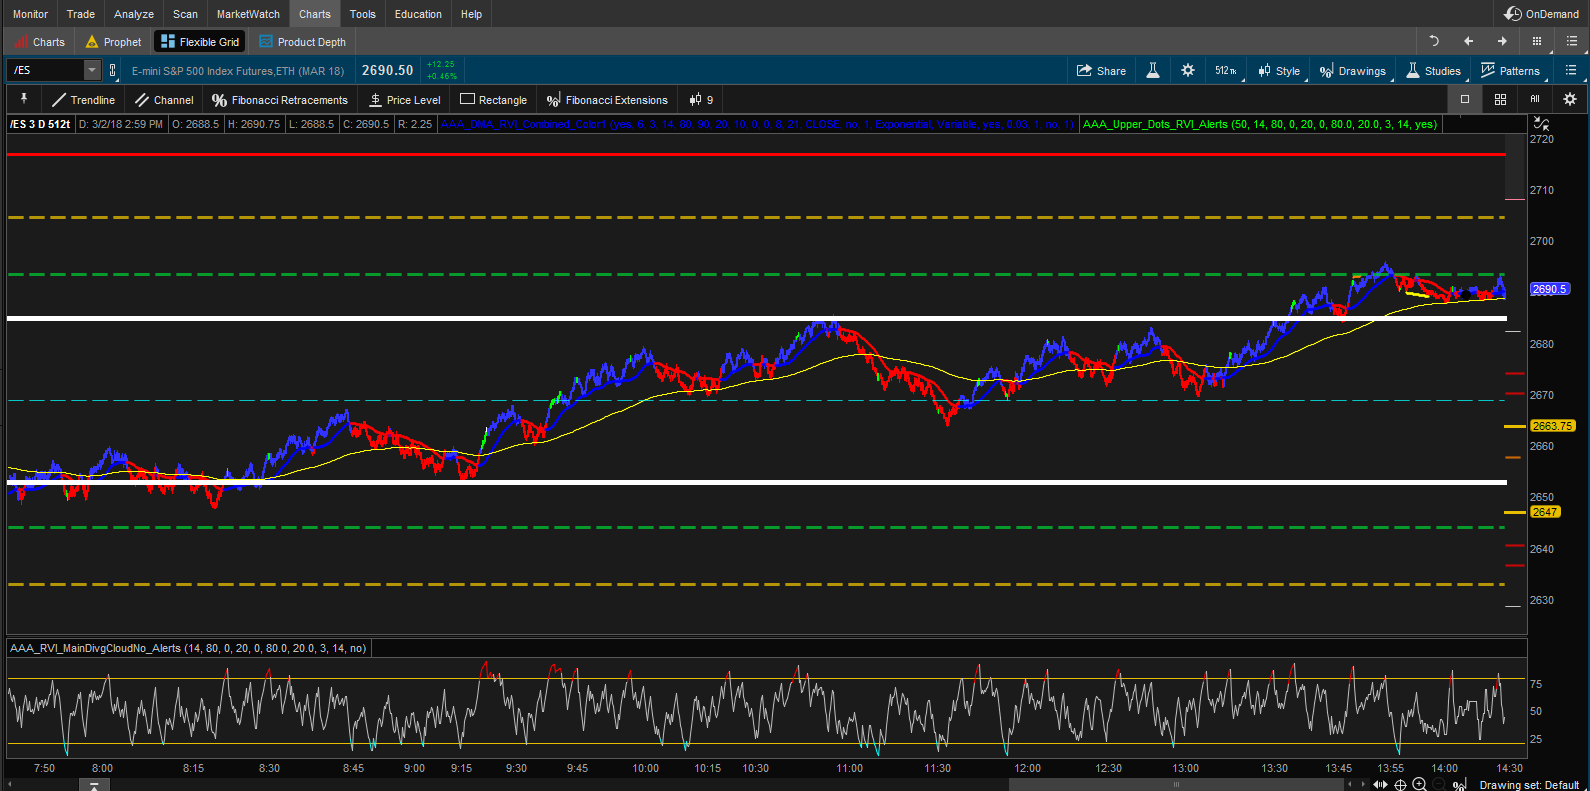Click the AAA_DMA_RVI_Combined_Color1 study label
This screenshot has height=791, width=1590.
pyautogui.click(x=757, y=124)
